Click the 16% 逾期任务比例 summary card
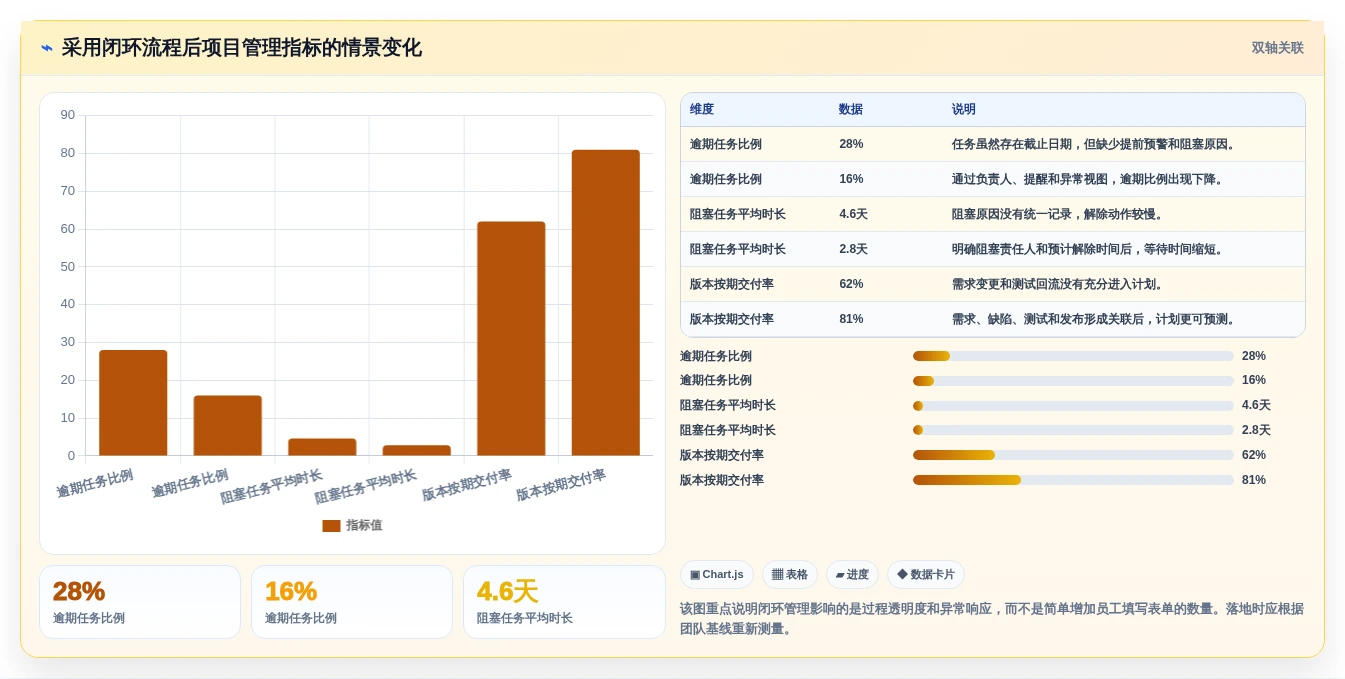 352,602
